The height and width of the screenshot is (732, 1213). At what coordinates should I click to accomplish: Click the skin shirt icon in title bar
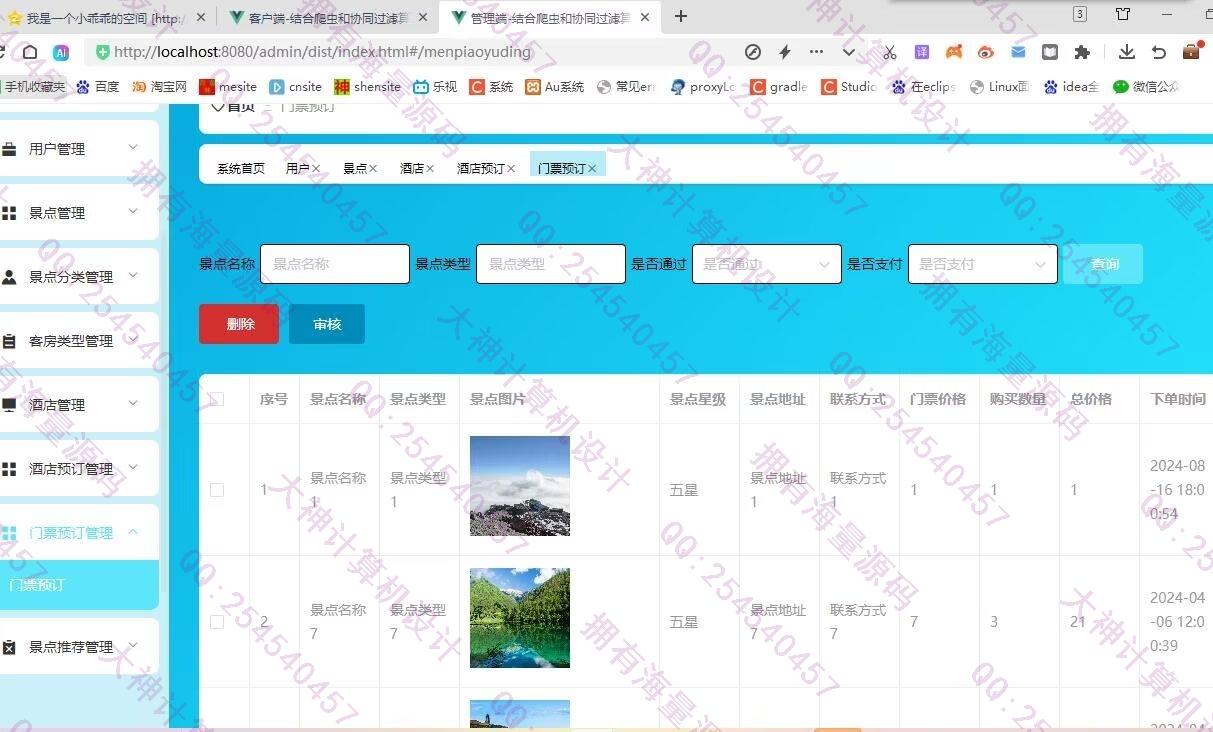click(x=1123, y=14)
